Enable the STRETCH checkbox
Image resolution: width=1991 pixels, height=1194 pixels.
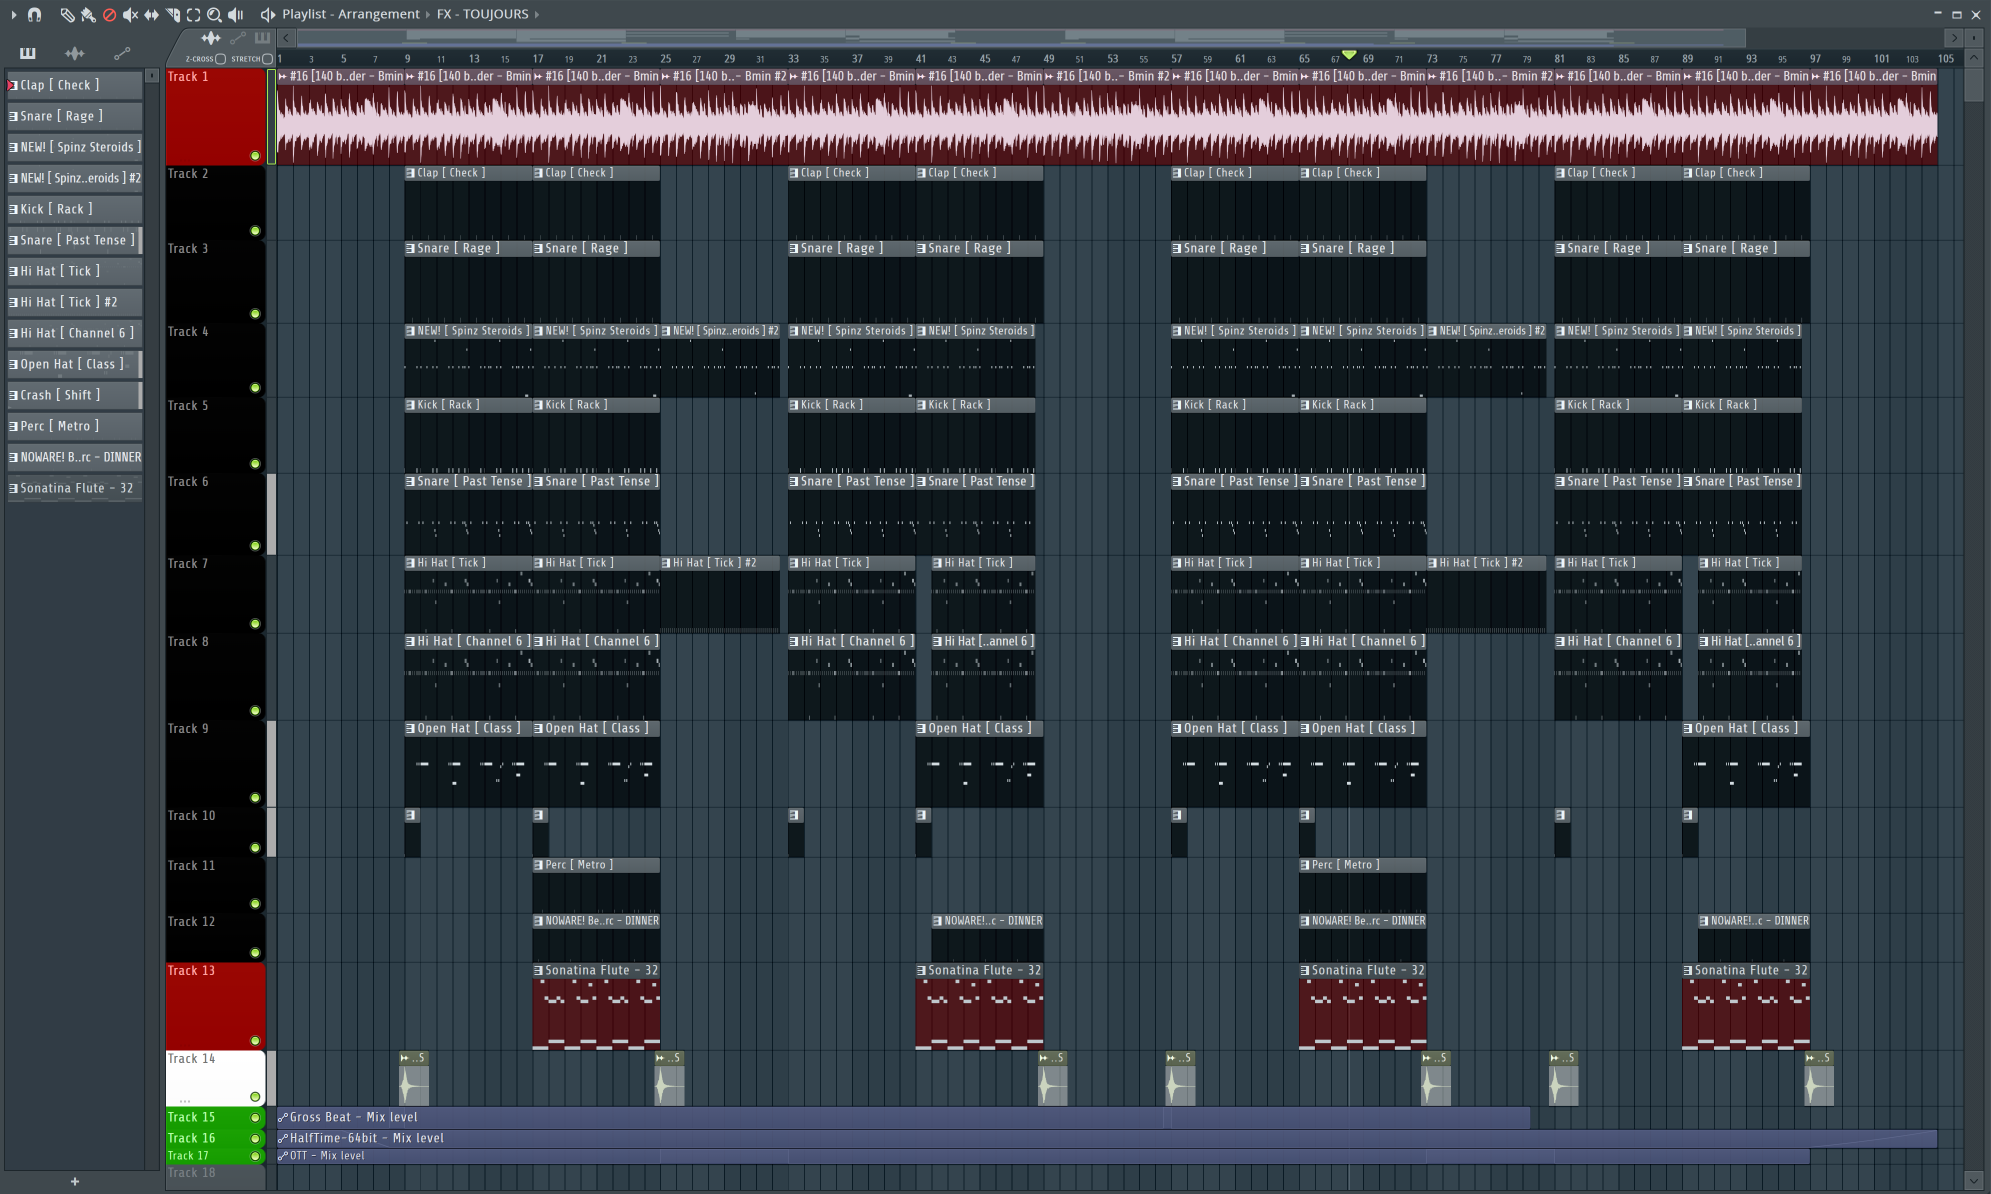click(x=267, y=59)
